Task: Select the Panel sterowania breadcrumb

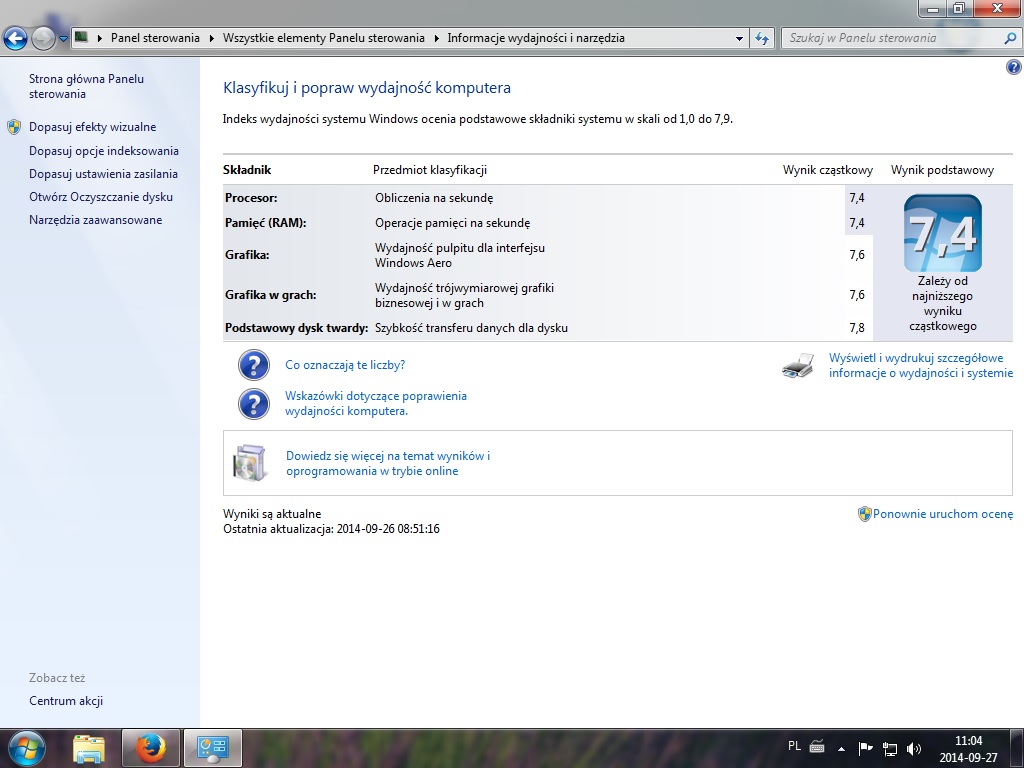Action: [x=155, y=38]
